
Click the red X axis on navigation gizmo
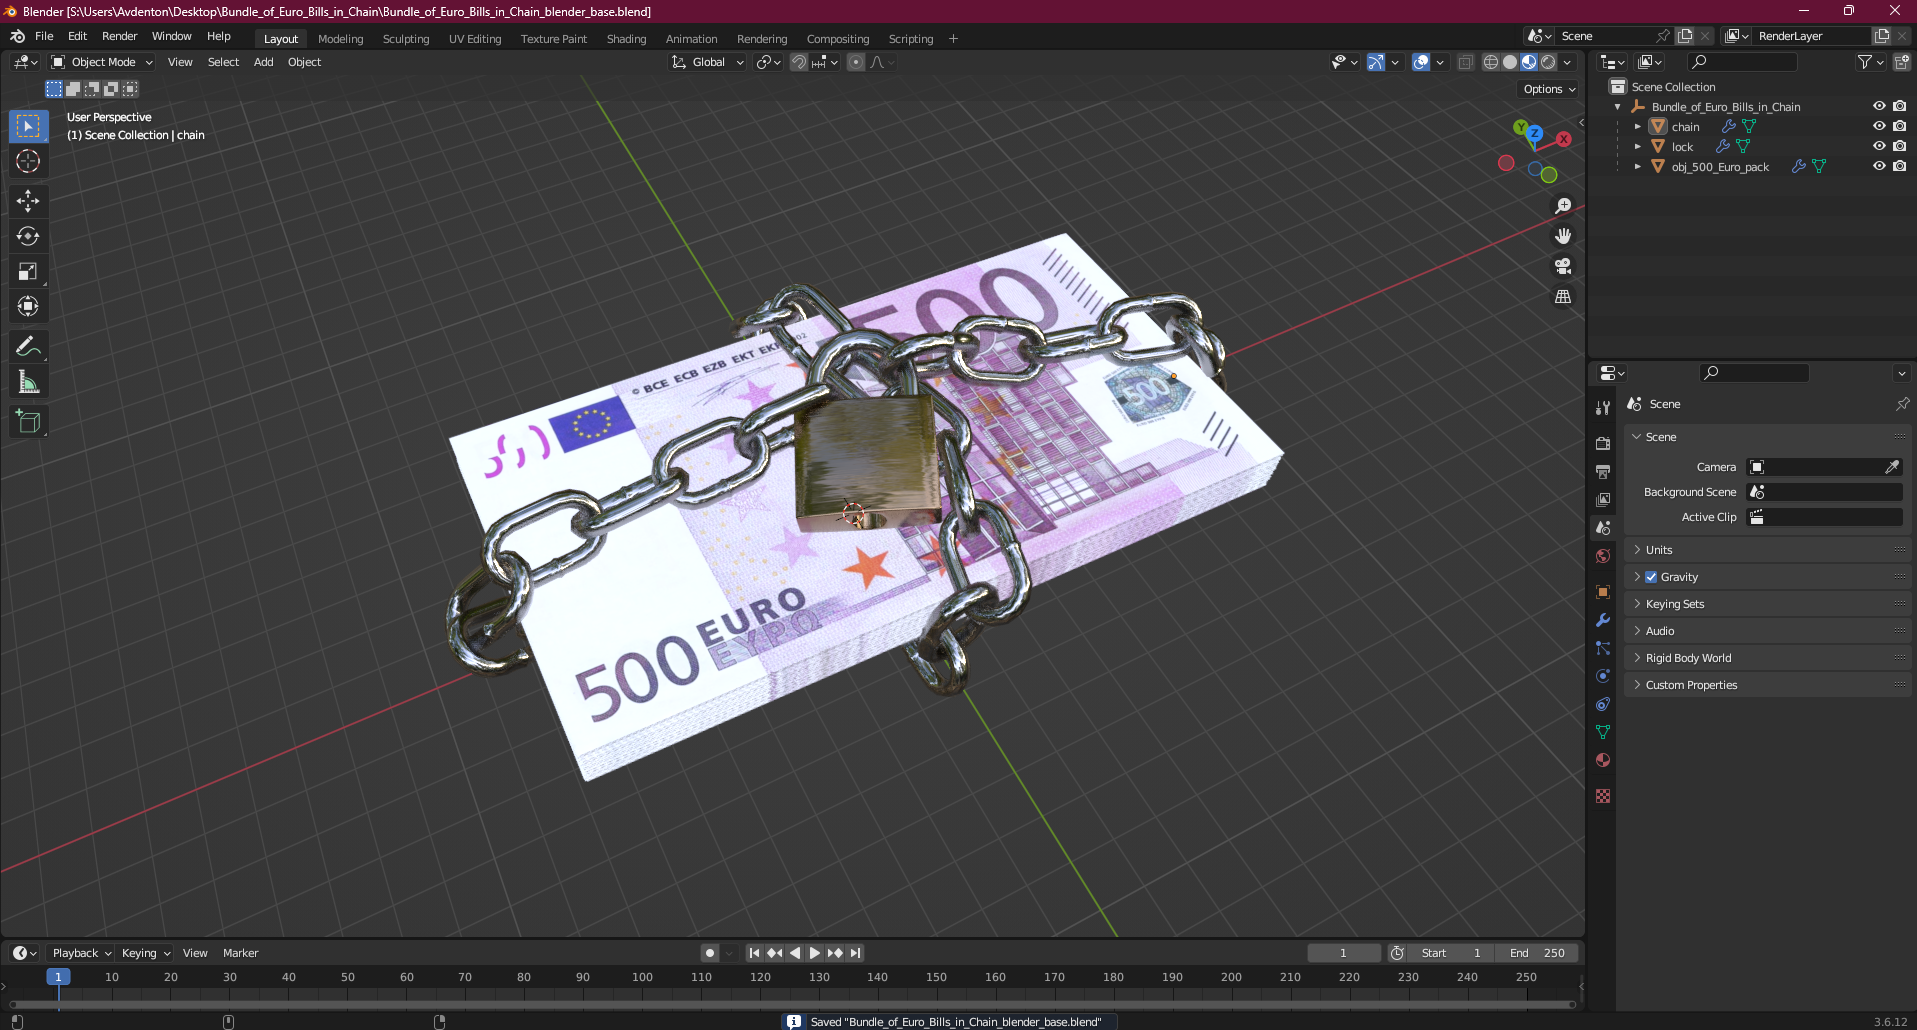click(x=1563, y=139)
